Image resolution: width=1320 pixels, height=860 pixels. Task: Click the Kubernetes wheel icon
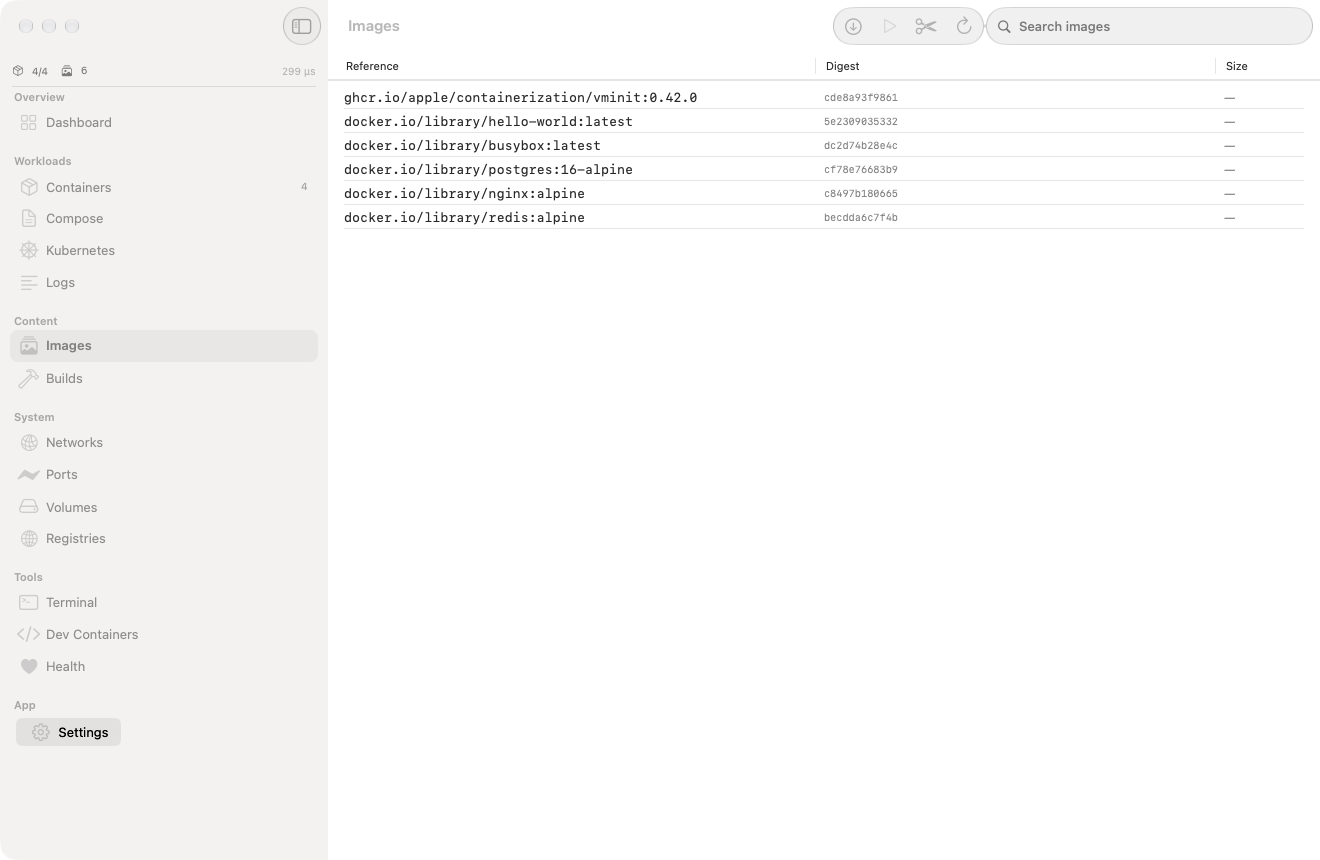[29, 250]
